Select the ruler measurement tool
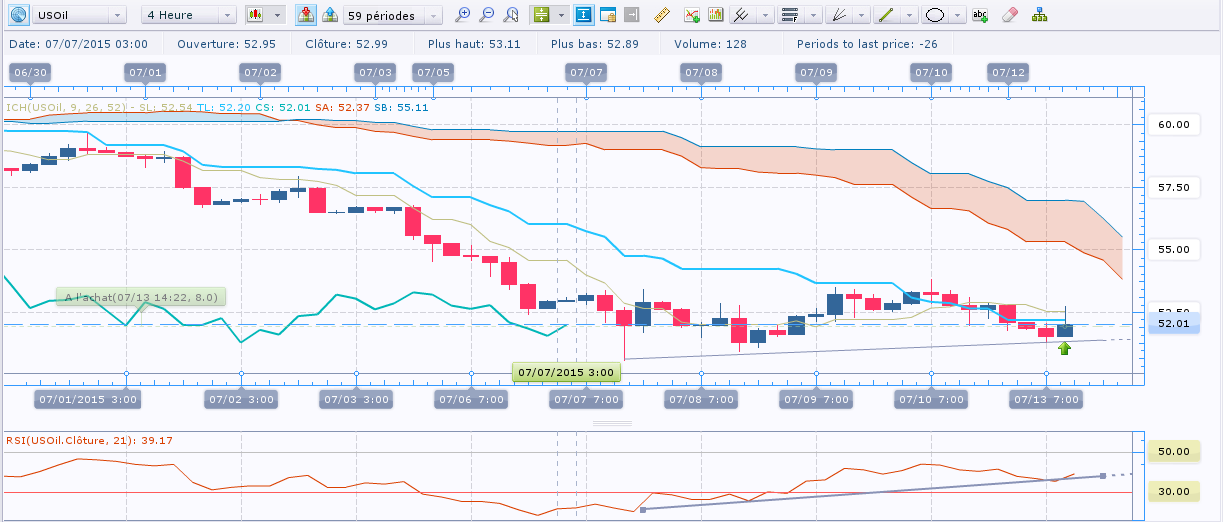This screenshot has width=1223, height=522. click(661, 15)
